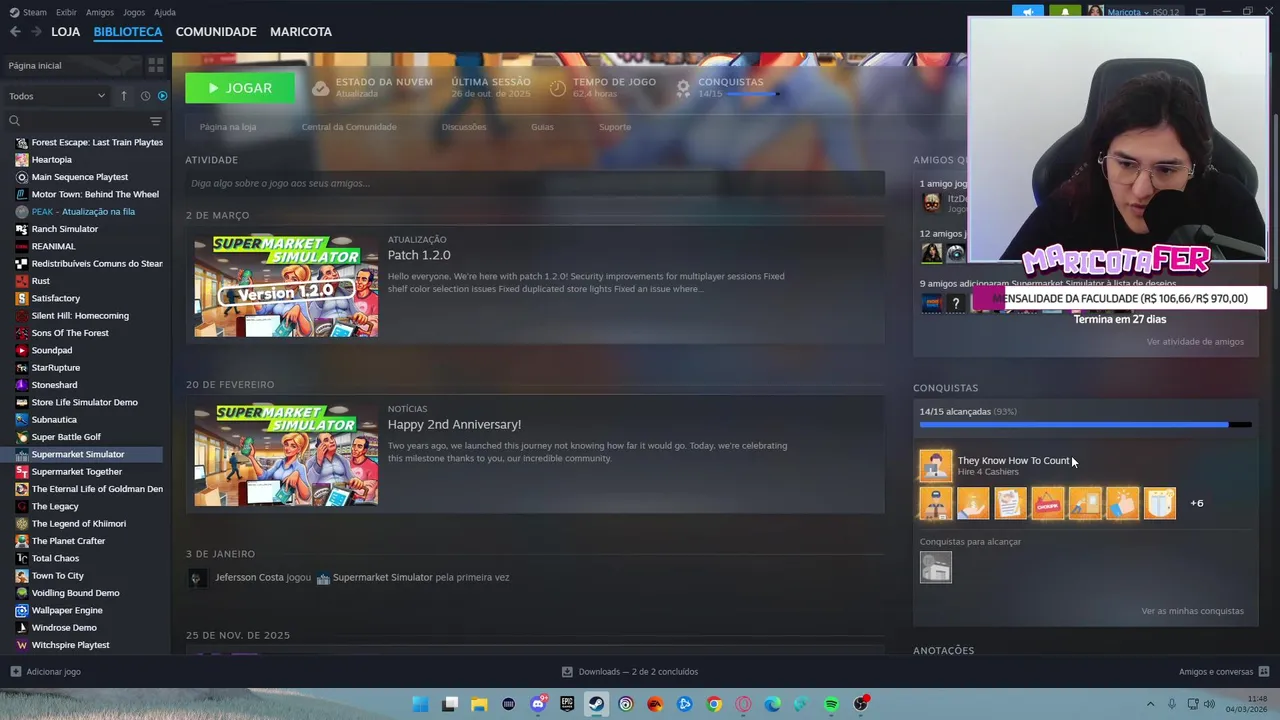Viewport: 1280px width, 720px height.
Task: Open the signed contract achievement icon
Action: [x=1010, y=503]
